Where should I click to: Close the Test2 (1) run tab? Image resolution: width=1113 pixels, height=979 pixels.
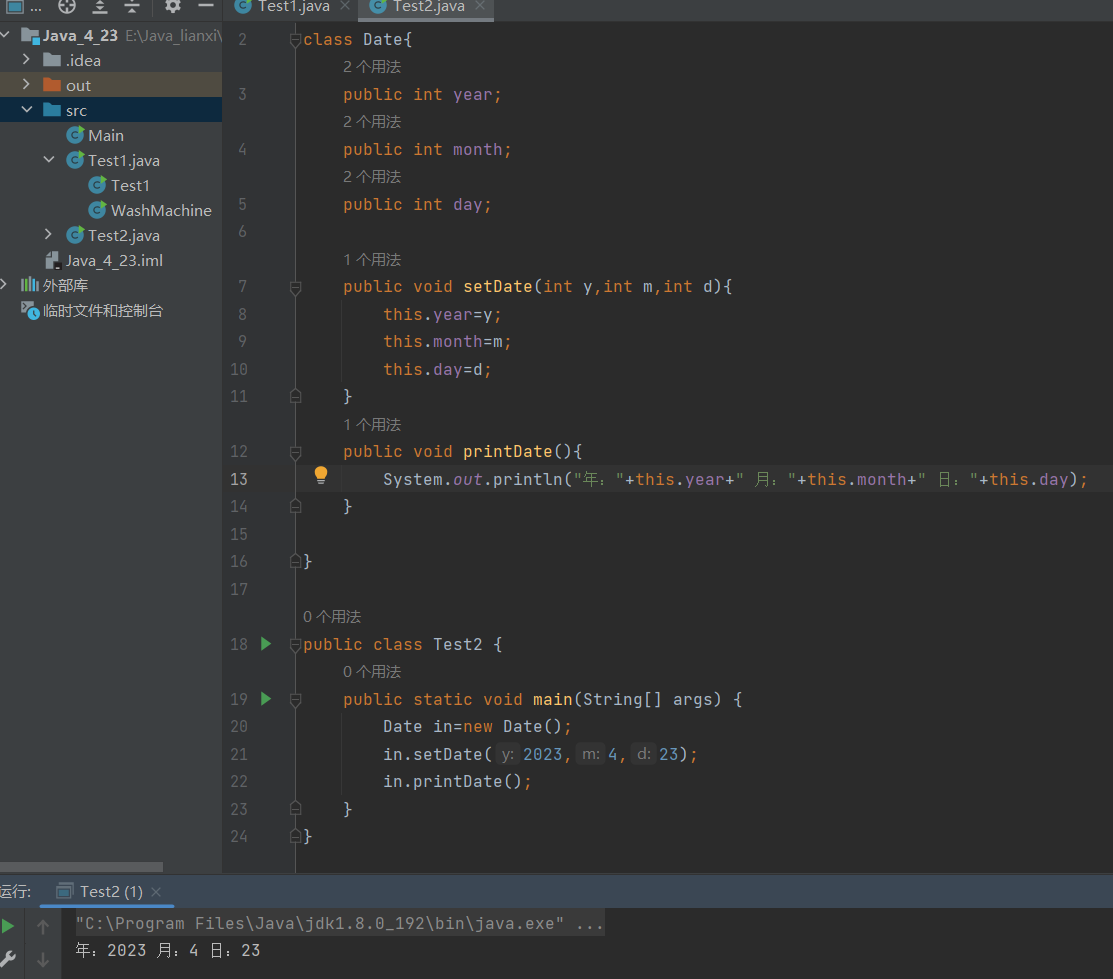tap(156, 891)
